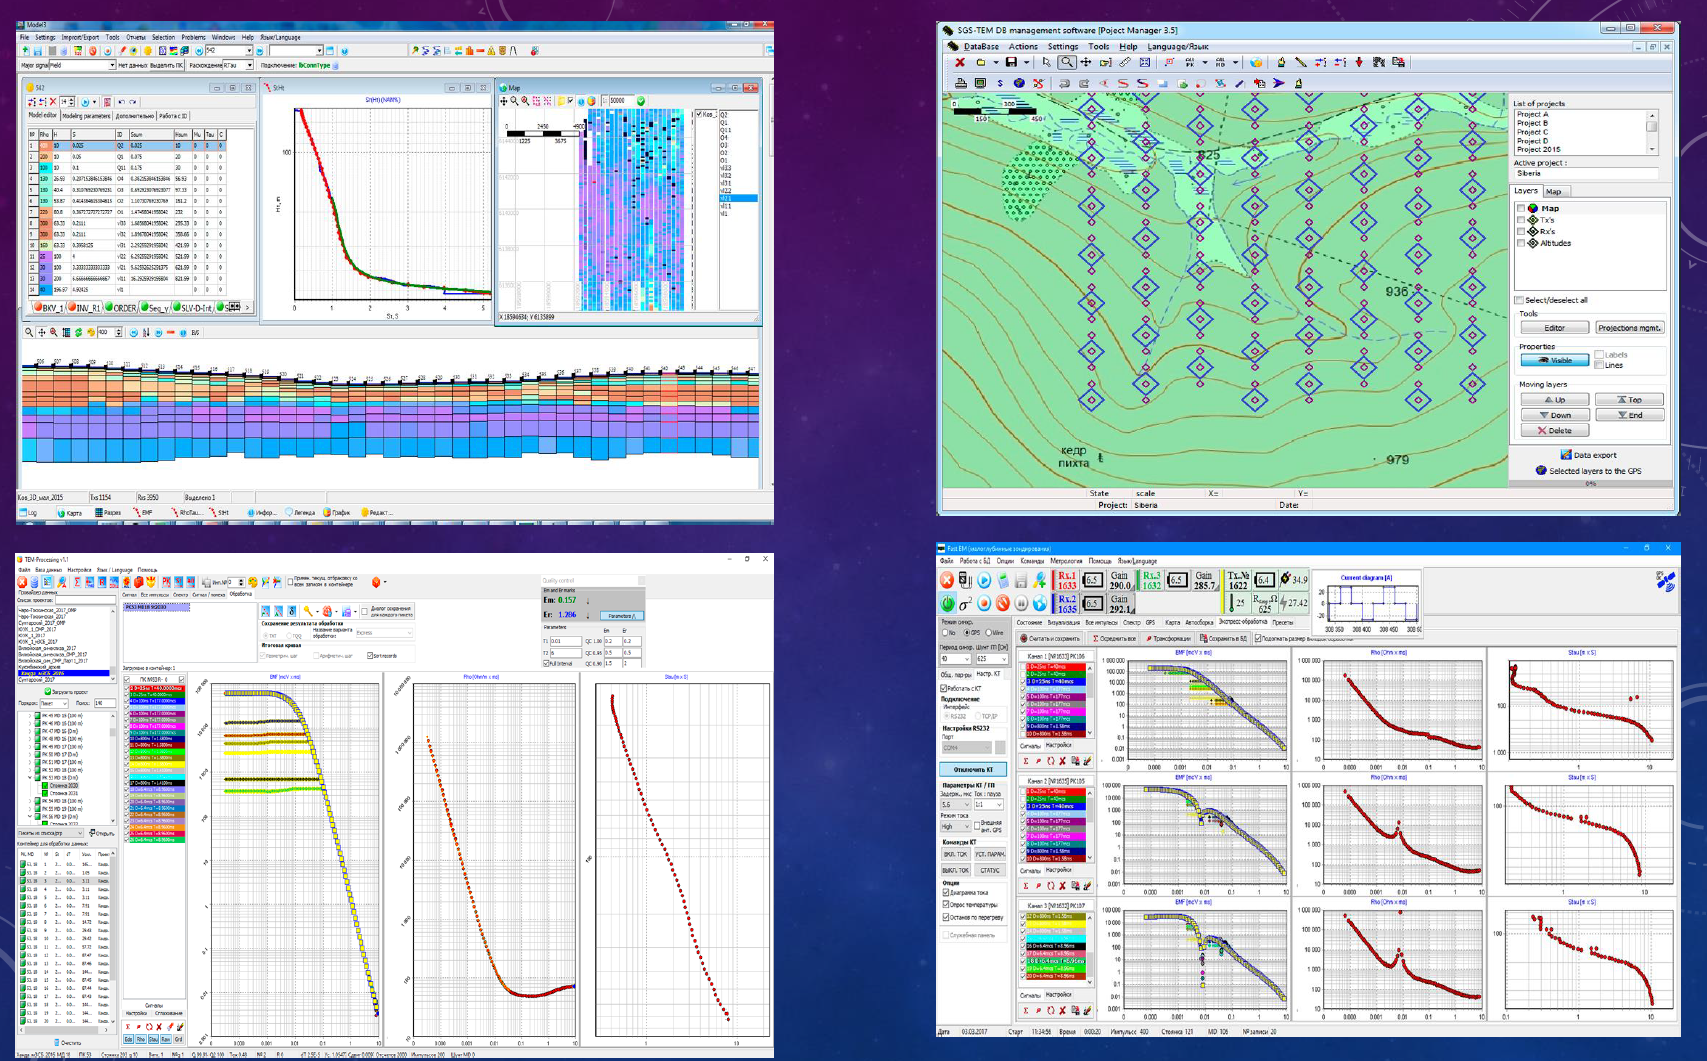1707x1061 pixels.
Task: Click the pan/move arrows tool on map toolbar
Action: coord(1086,63)
